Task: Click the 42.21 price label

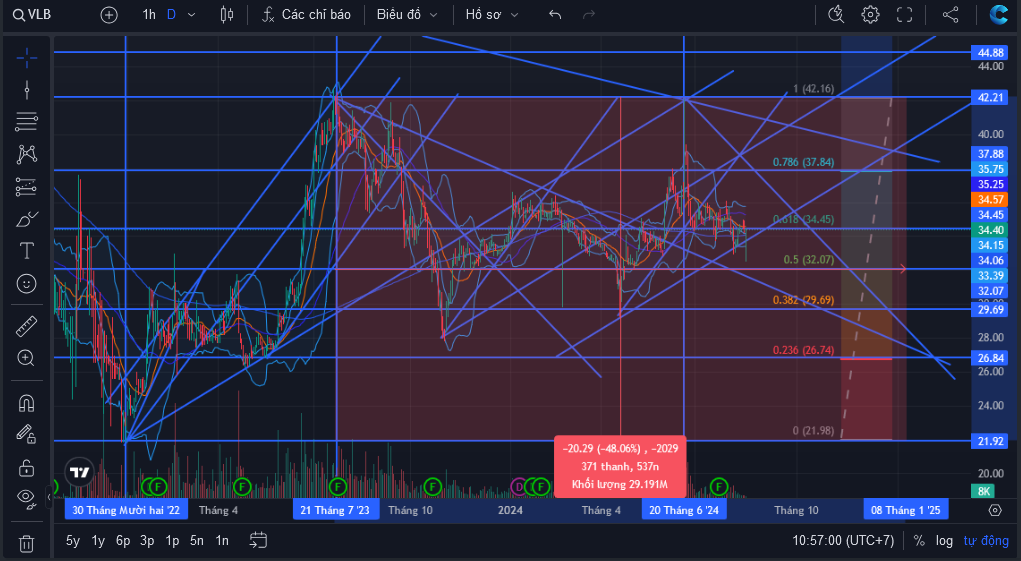Action: click(x=990, y=98)
